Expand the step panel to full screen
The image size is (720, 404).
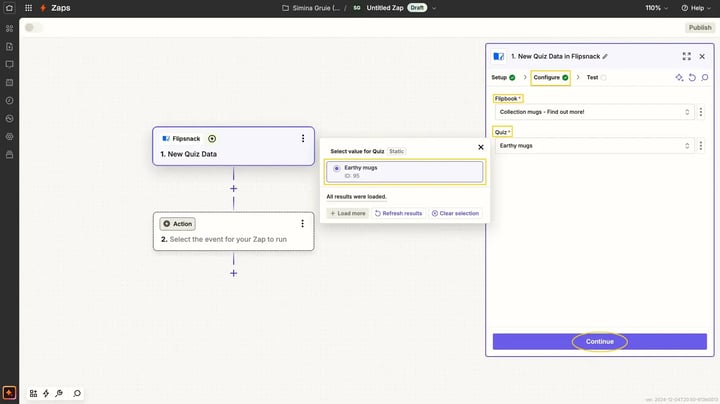(x=686, y=56)
